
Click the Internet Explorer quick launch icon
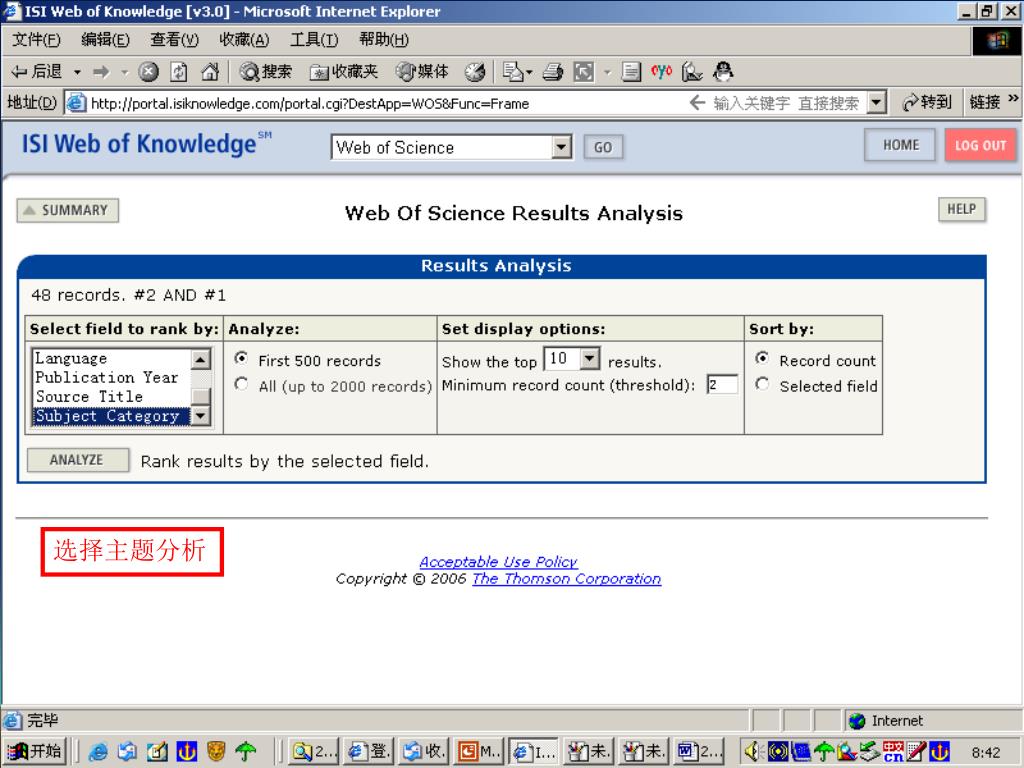98,752
